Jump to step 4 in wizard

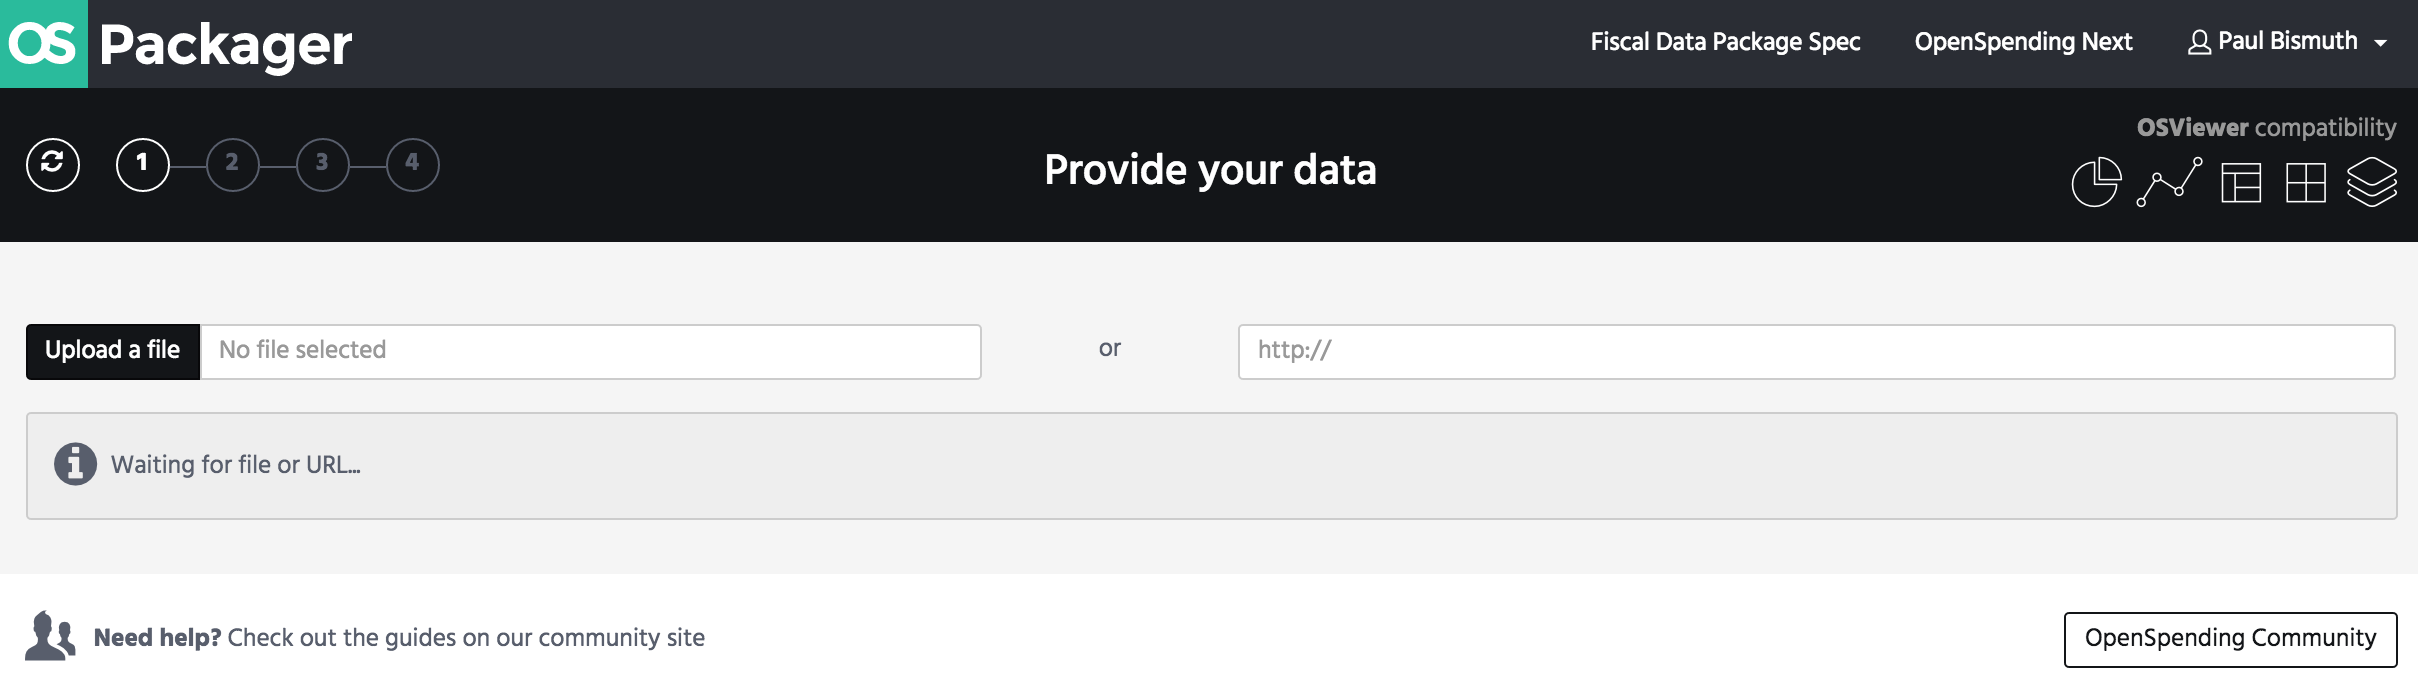tap(412, 165)
